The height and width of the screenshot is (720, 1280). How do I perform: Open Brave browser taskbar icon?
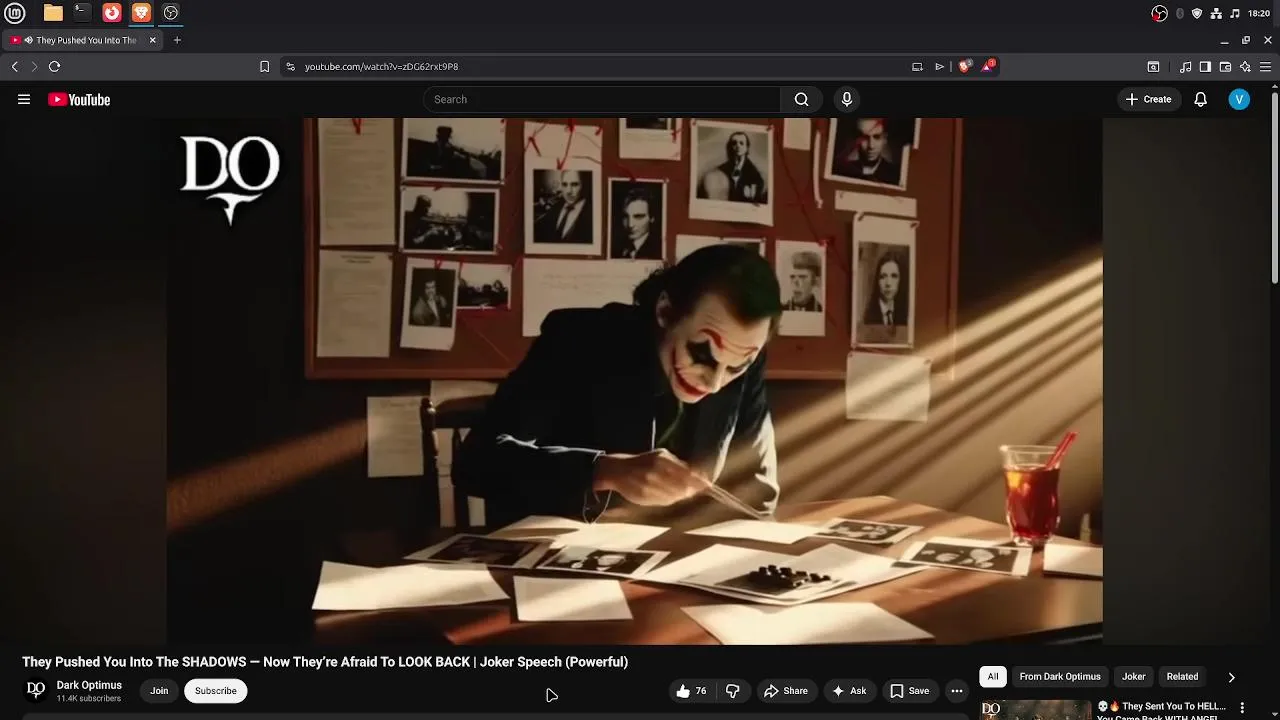[141, 13]
